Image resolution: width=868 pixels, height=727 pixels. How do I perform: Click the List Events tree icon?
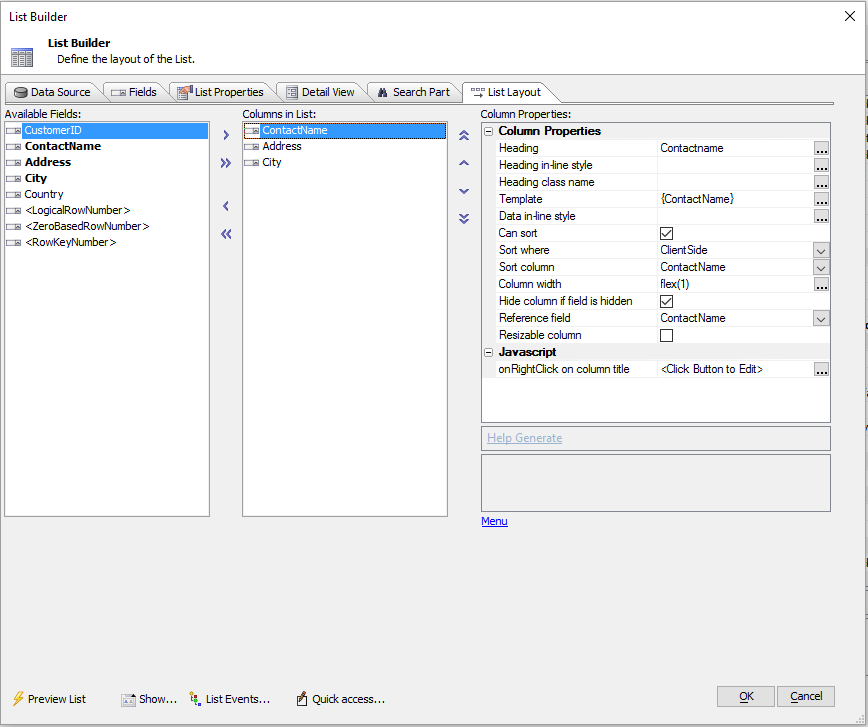point(195,699)
